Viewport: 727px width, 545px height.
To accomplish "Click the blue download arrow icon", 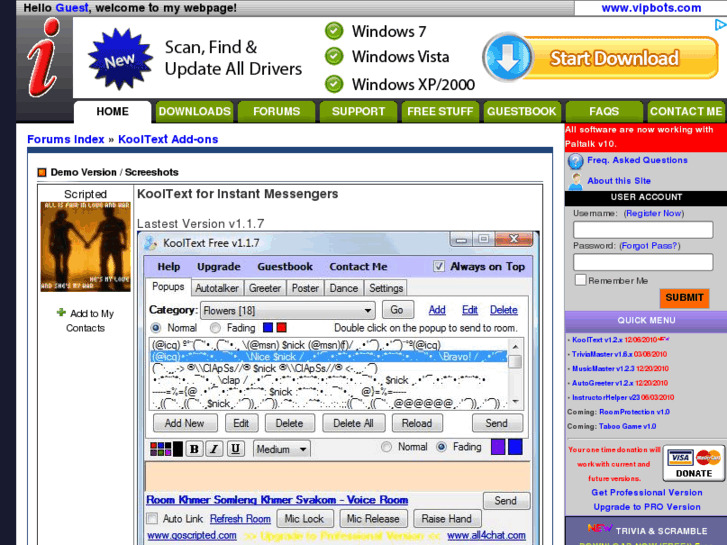I will 508,58.
